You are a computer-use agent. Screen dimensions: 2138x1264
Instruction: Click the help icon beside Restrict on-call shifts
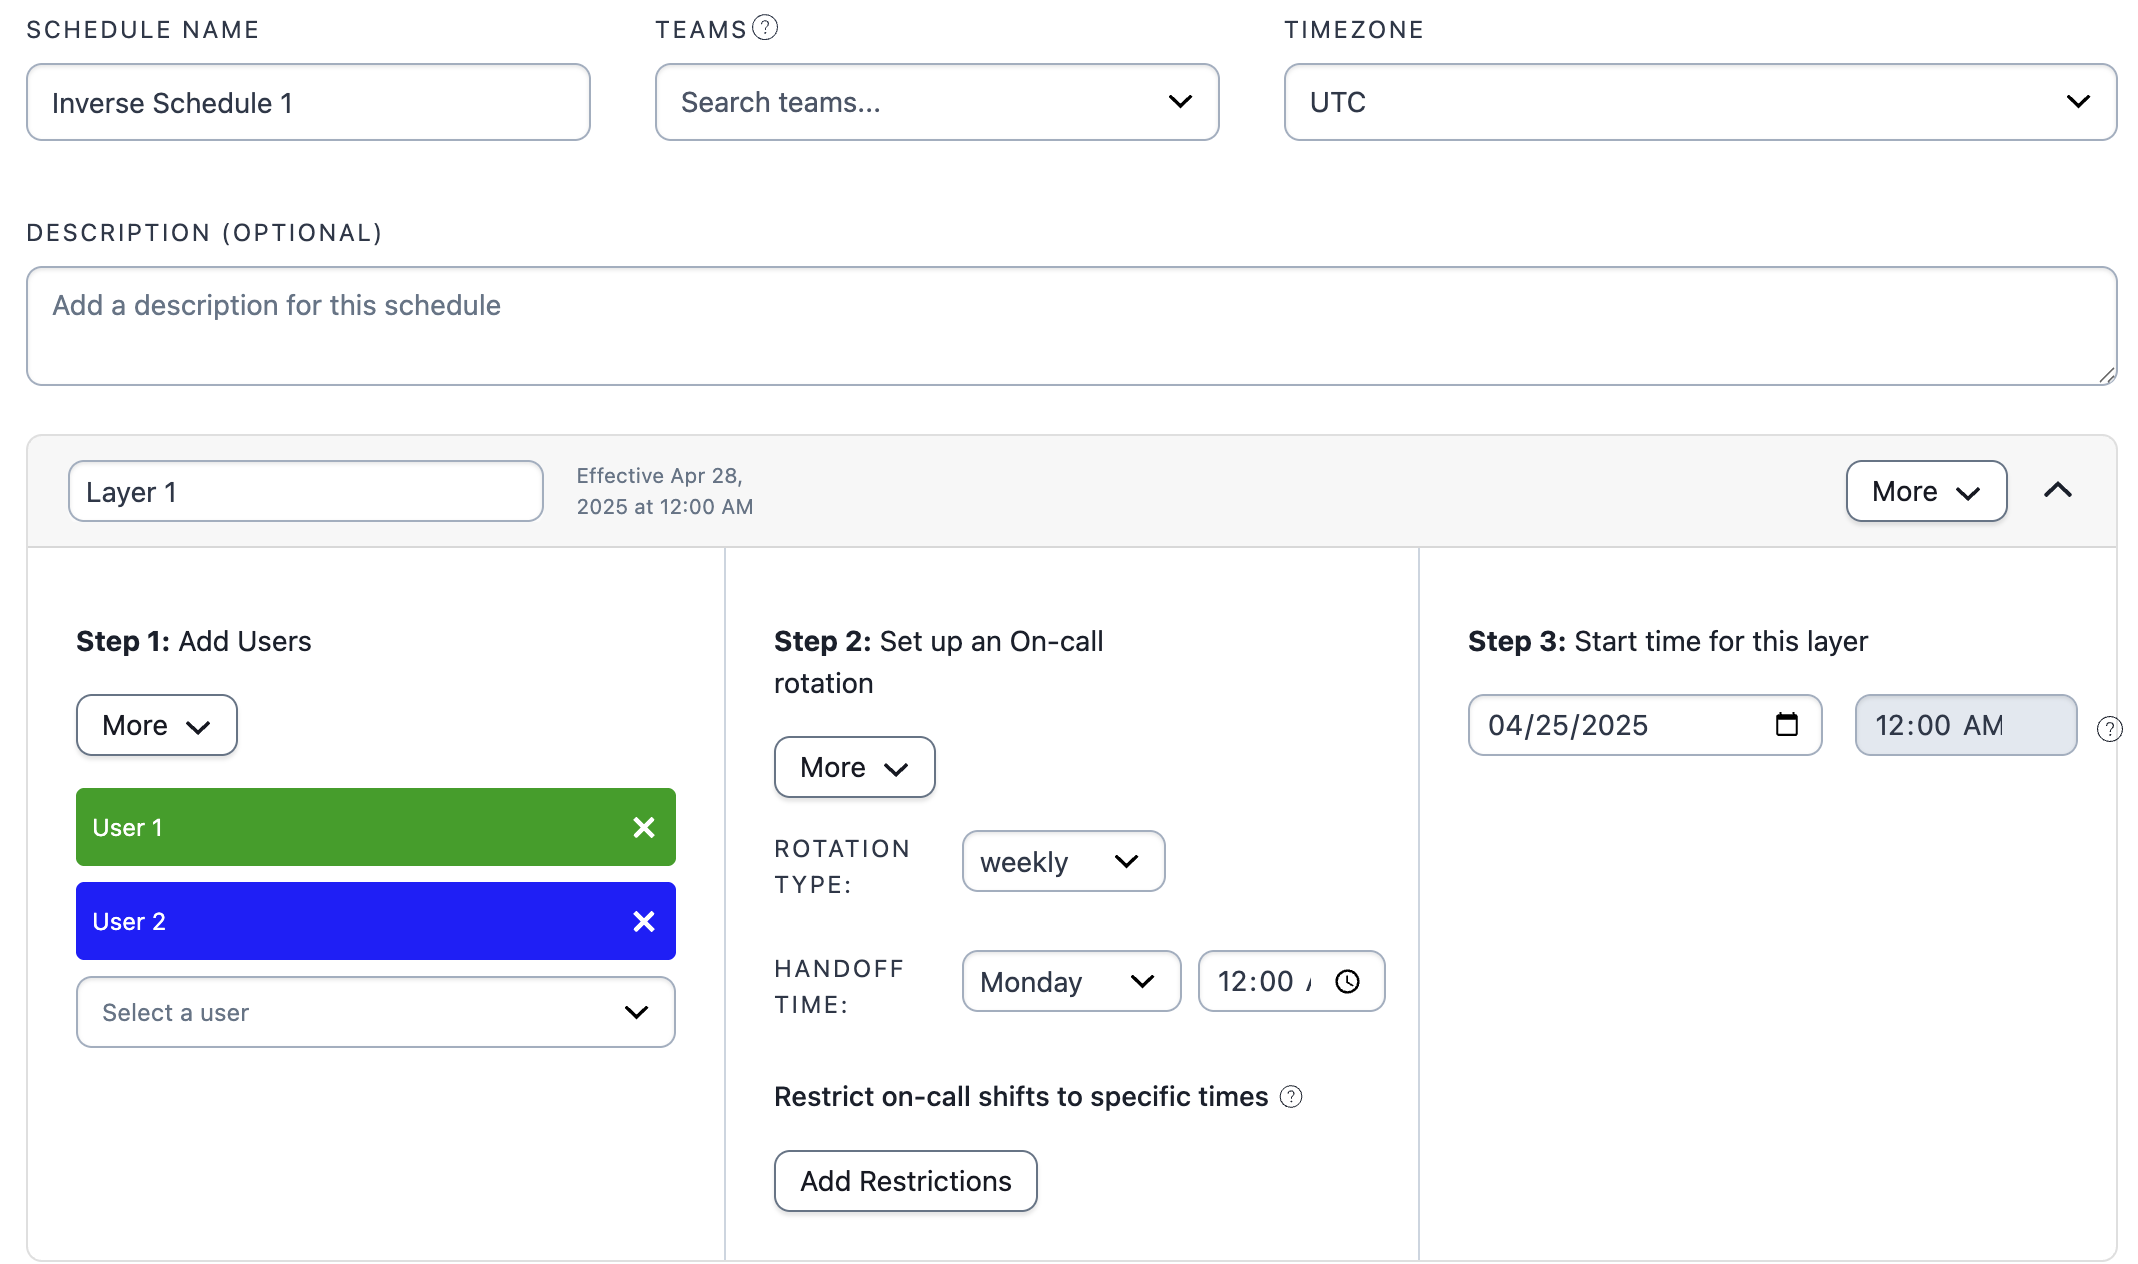[x=1291, y=1097]
